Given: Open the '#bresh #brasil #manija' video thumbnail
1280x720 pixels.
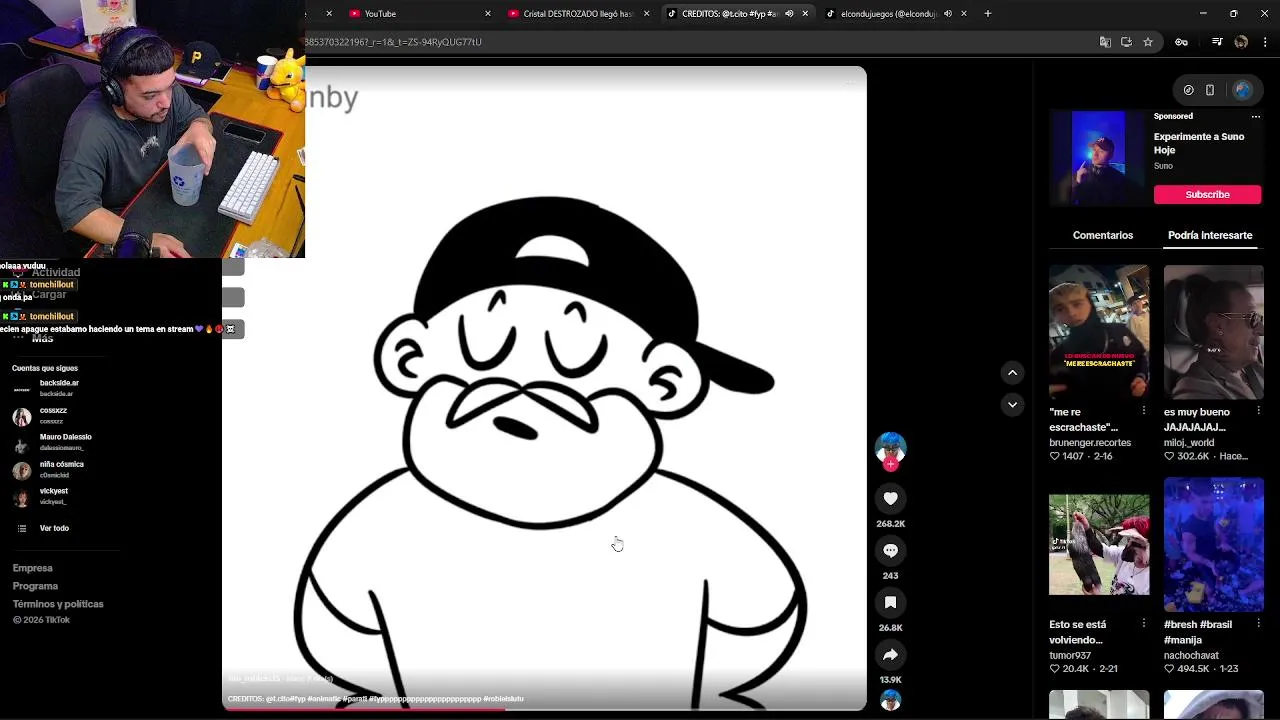Looking at the screenshot, I should coord(1214,544).
